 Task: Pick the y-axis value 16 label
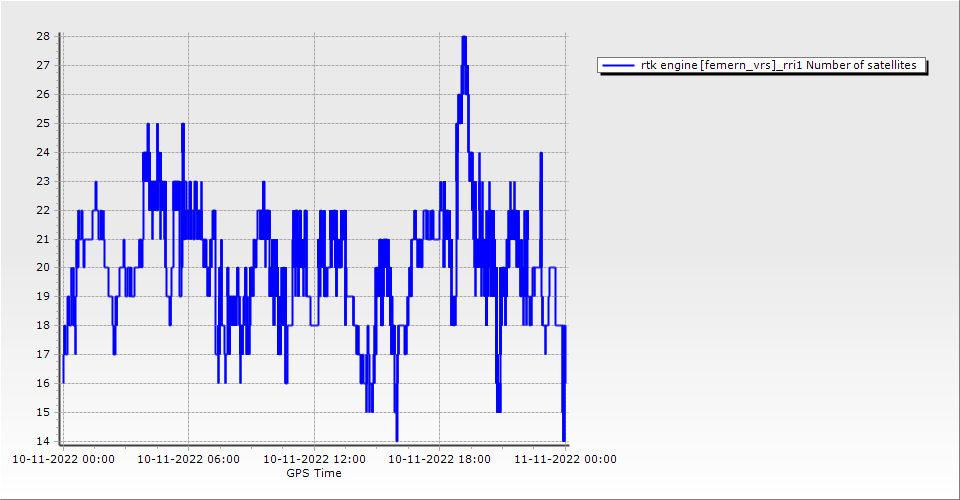[x=43, y=383]
